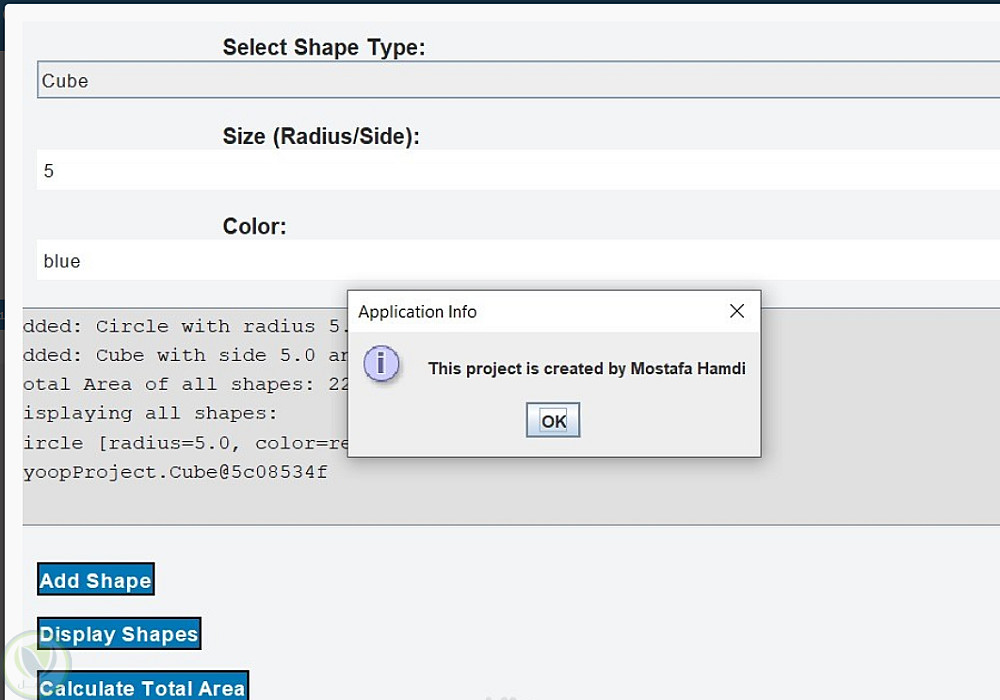Click the 'Size (Radius/Side):' label
Viewport: 1000px width, 700px height.
tap(321, 137)
